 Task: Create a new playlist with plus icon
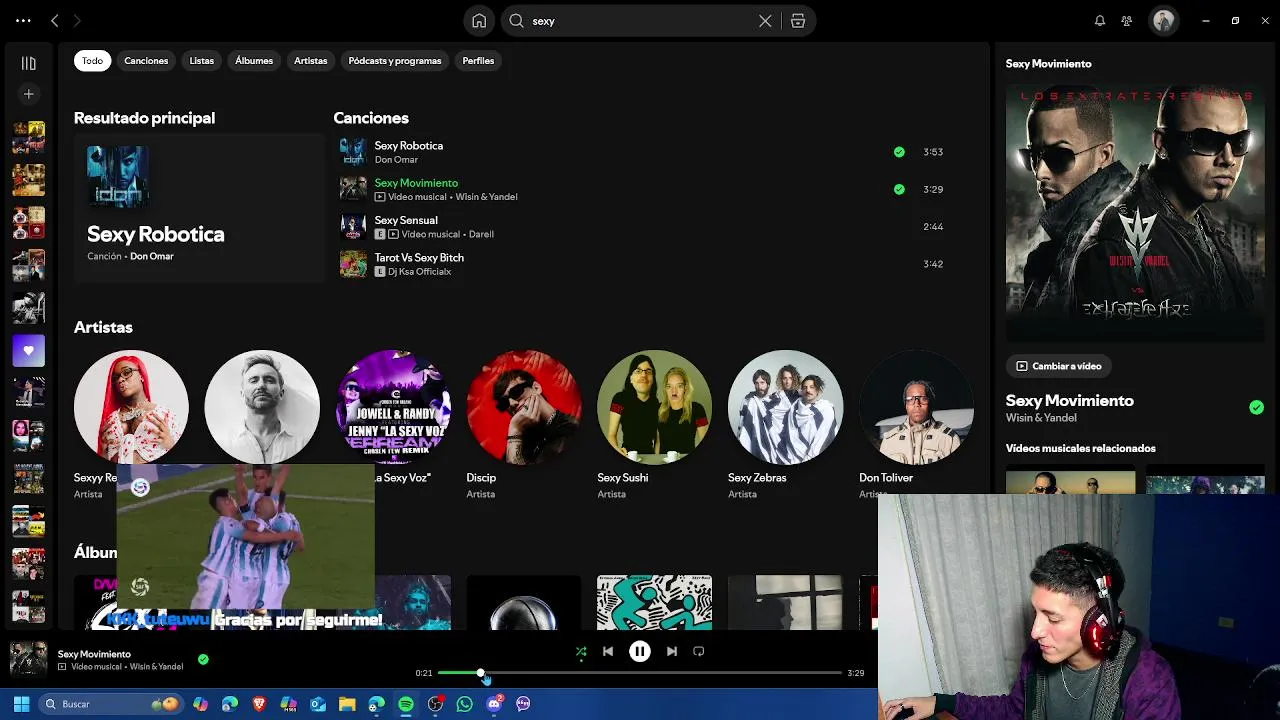click(28, 94)
